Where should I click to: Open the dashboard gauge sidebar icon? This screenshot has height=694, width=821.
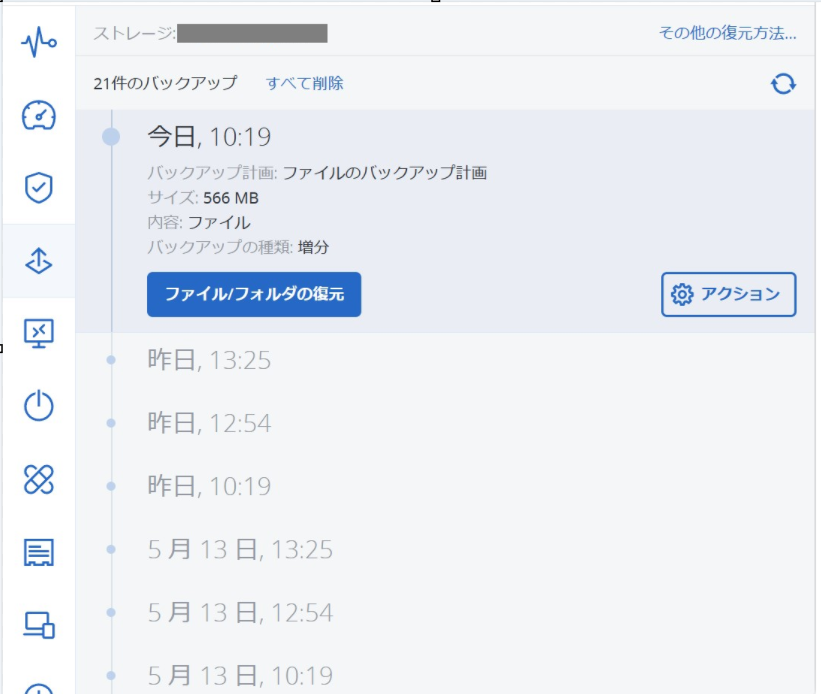point(39,115)
